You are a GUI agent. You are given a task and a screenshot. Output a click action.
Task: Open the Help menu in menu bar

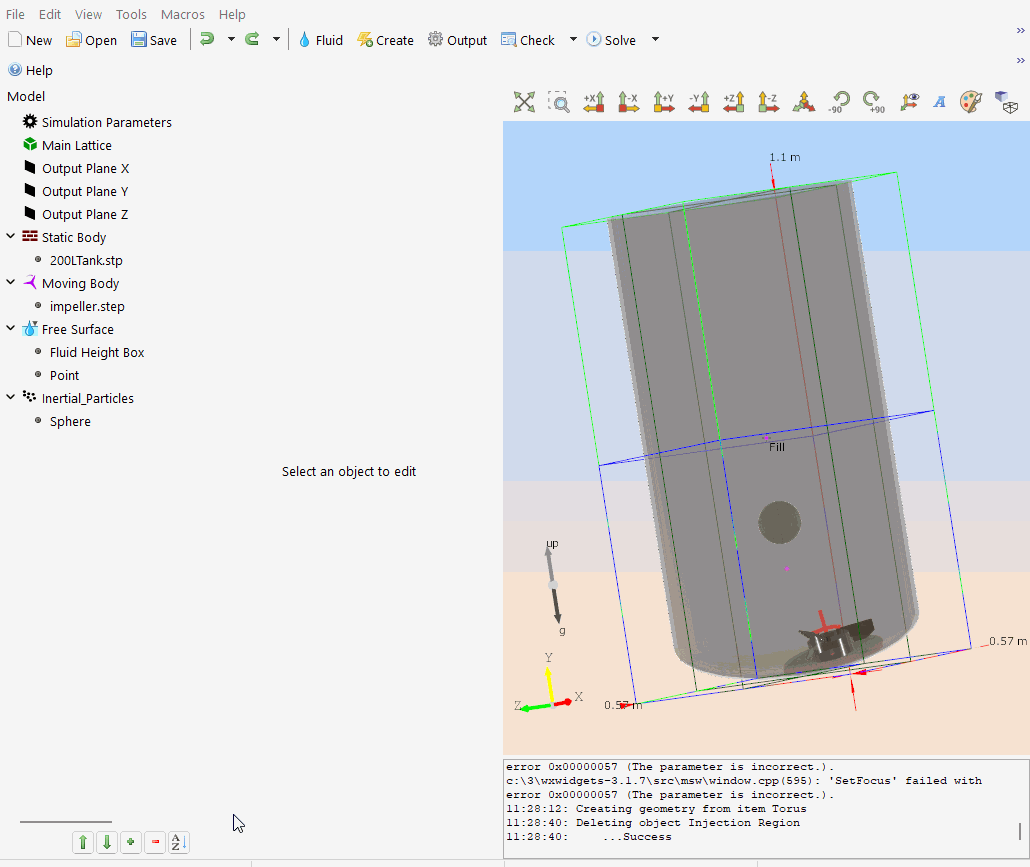click(x=232, y=14)
